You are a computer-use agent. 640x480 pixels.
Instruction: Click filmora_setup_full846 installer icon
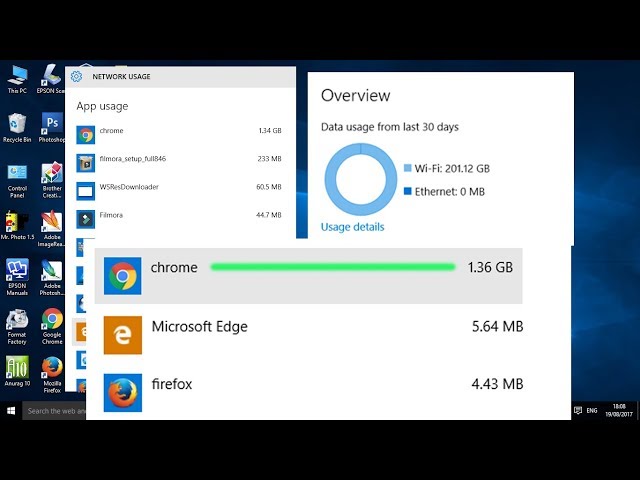[85, 163]
